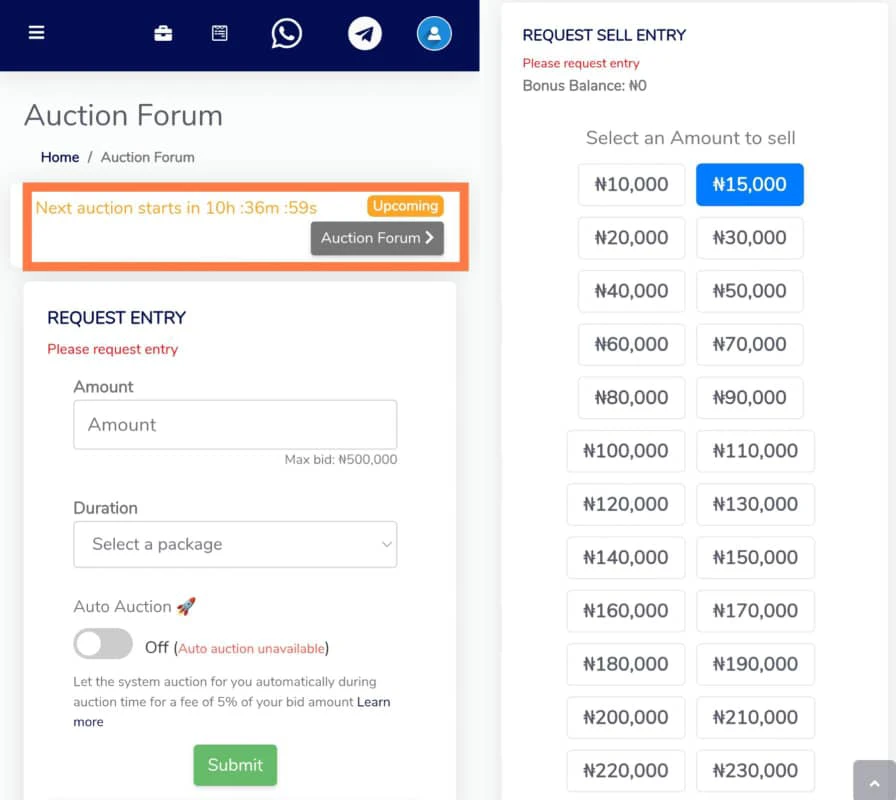The image size is (896, 800).
Task: Choose ₦90,000 amount option
Action: 750,397
